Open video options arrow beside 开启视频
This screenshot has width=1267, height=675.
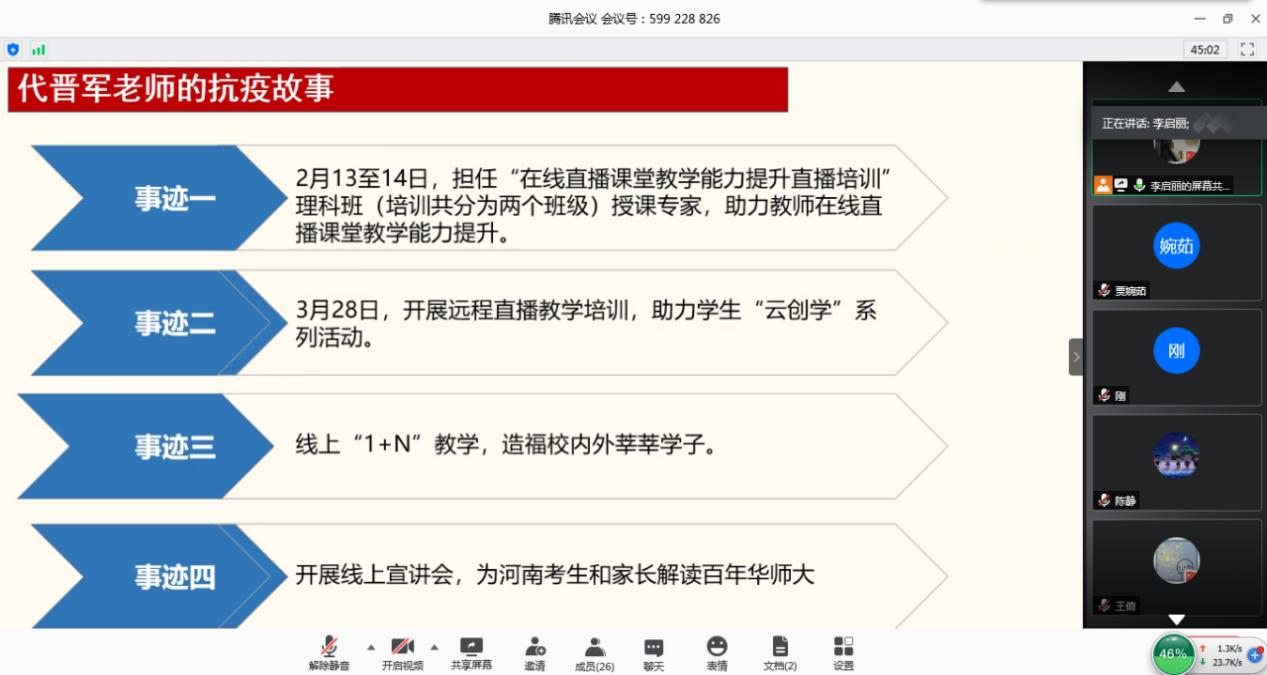tap(434, 646)
